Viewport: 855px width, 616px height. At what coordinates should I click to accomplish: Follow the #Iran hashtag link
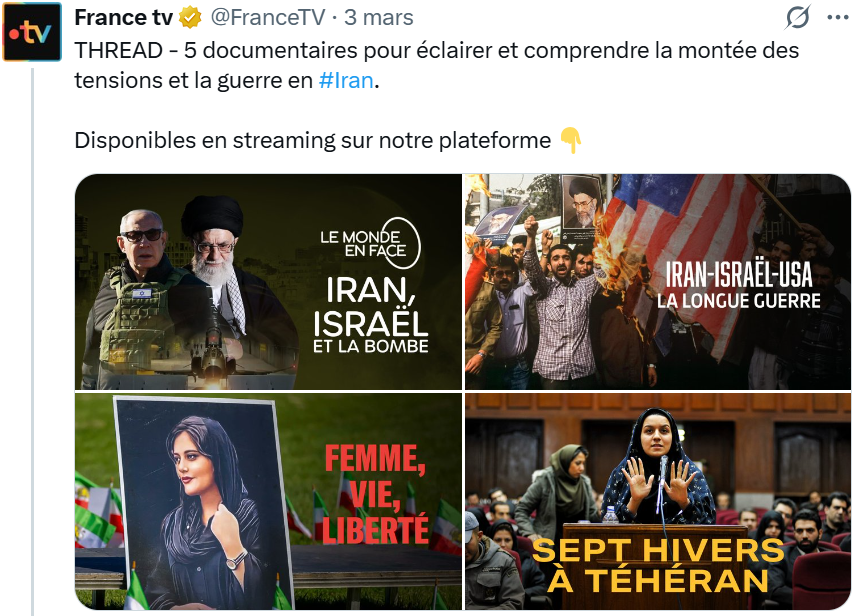(346, 81)
